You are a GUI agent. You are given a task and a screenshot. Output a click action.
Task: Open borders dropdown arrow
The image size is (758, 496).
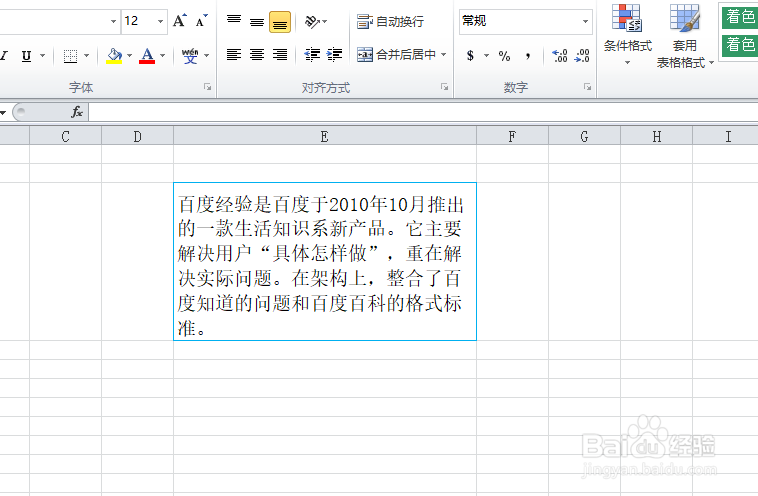click(x=87, y=56)
